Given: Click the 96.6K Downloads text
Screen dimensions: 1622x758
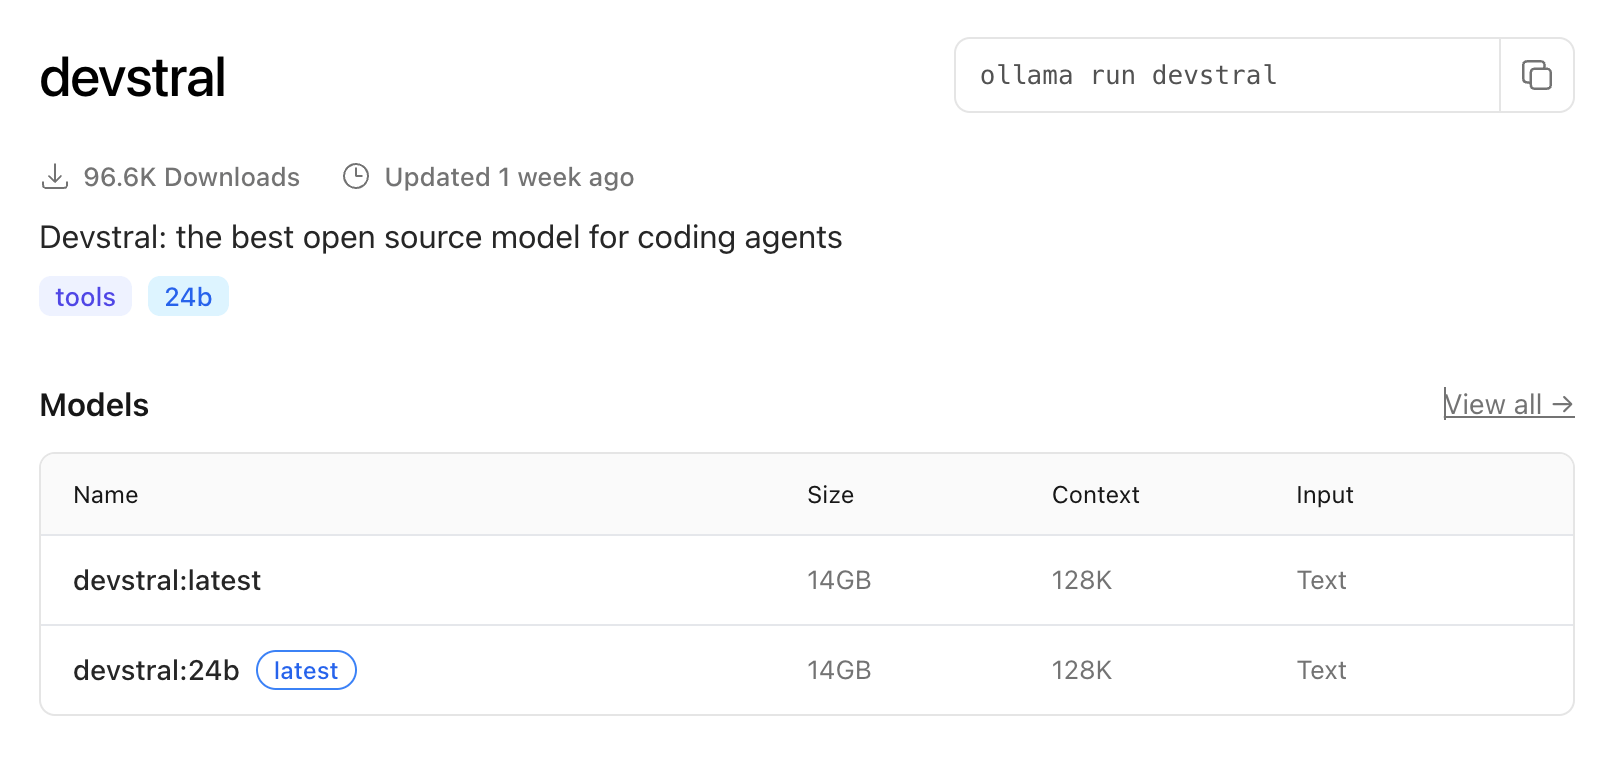Looking at the screenshot, I should pyautogui.click(x=191, y=177).
